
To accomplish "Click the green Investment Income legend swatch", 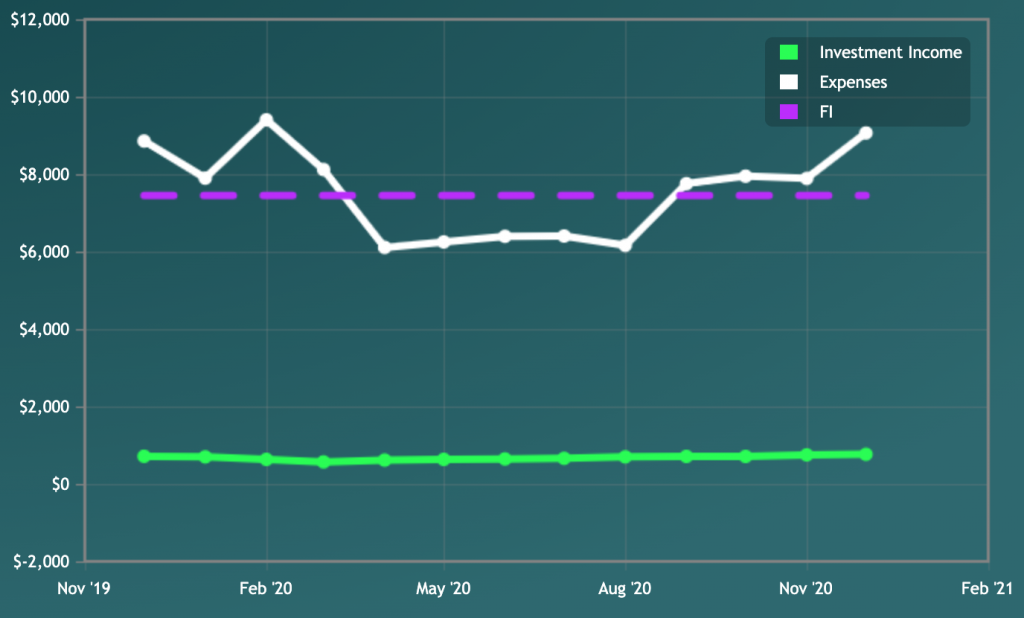I will coord(789,53).
